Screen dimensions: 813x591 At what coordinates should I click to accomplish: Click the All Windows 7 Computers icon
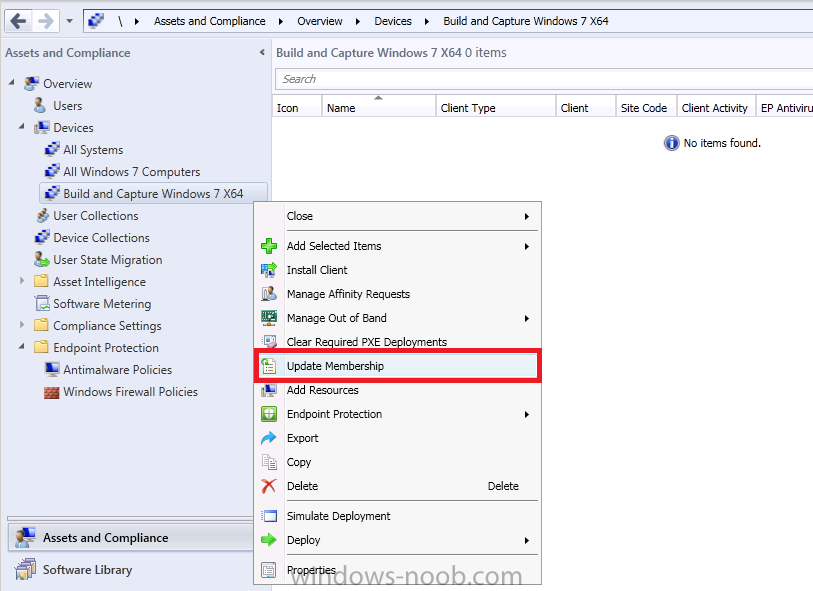pyautogui.click(x=52, y=171)
